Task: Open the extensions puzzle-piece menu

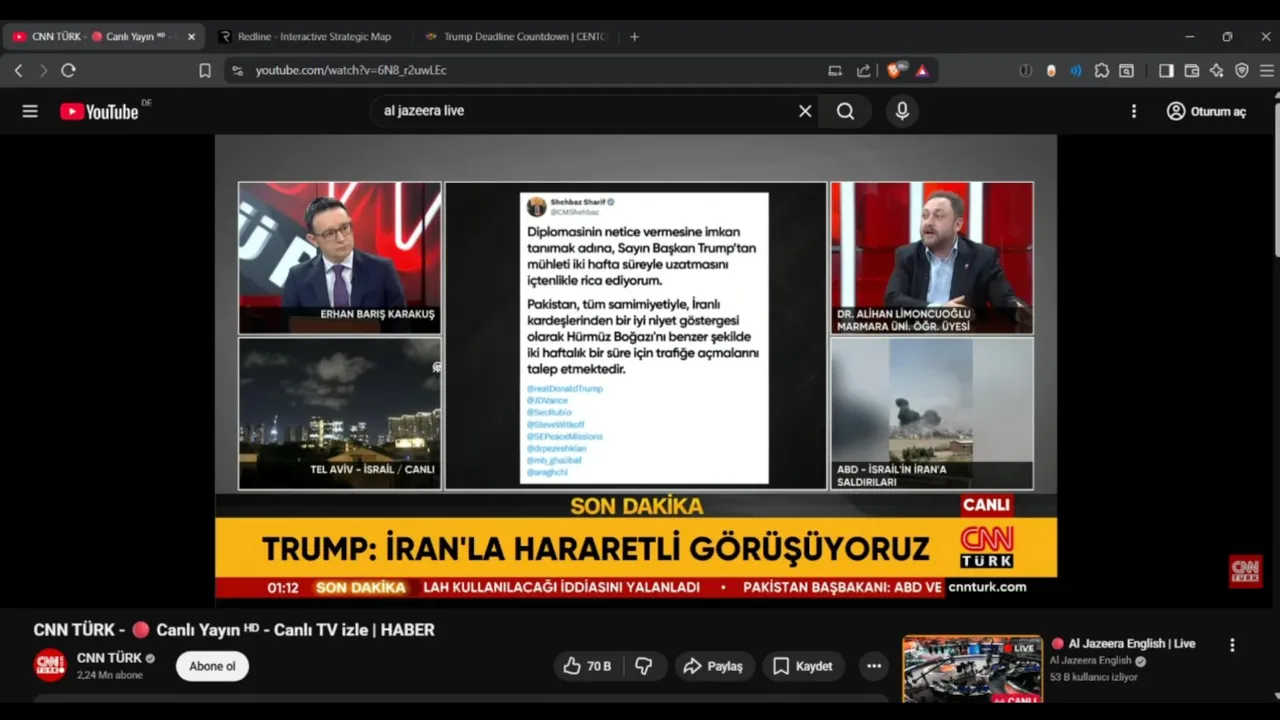Action: click(1102, 71)
